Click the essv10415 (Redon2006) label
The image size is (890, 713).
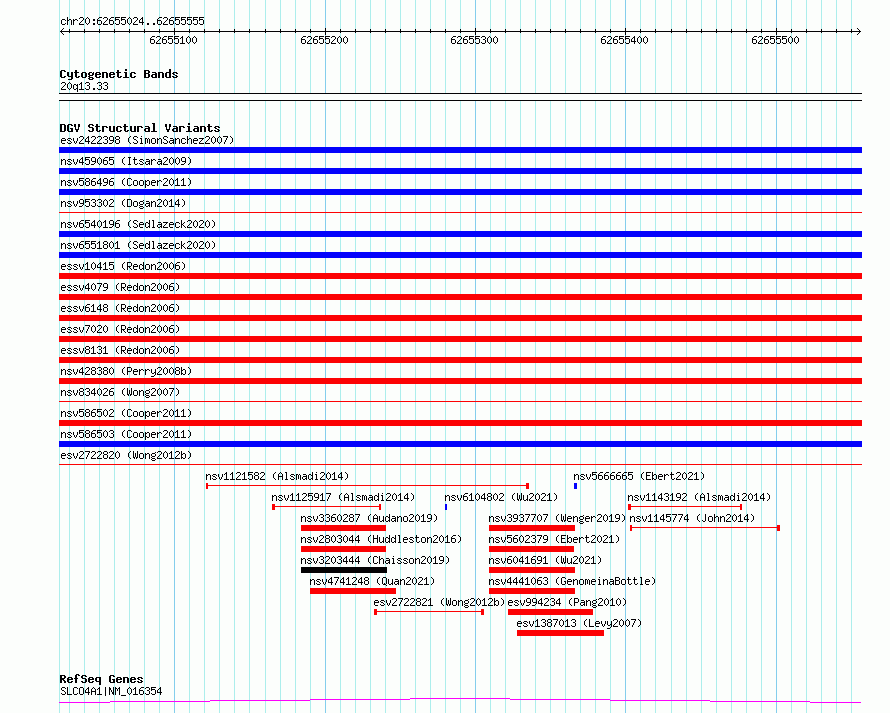coord(123,266)
